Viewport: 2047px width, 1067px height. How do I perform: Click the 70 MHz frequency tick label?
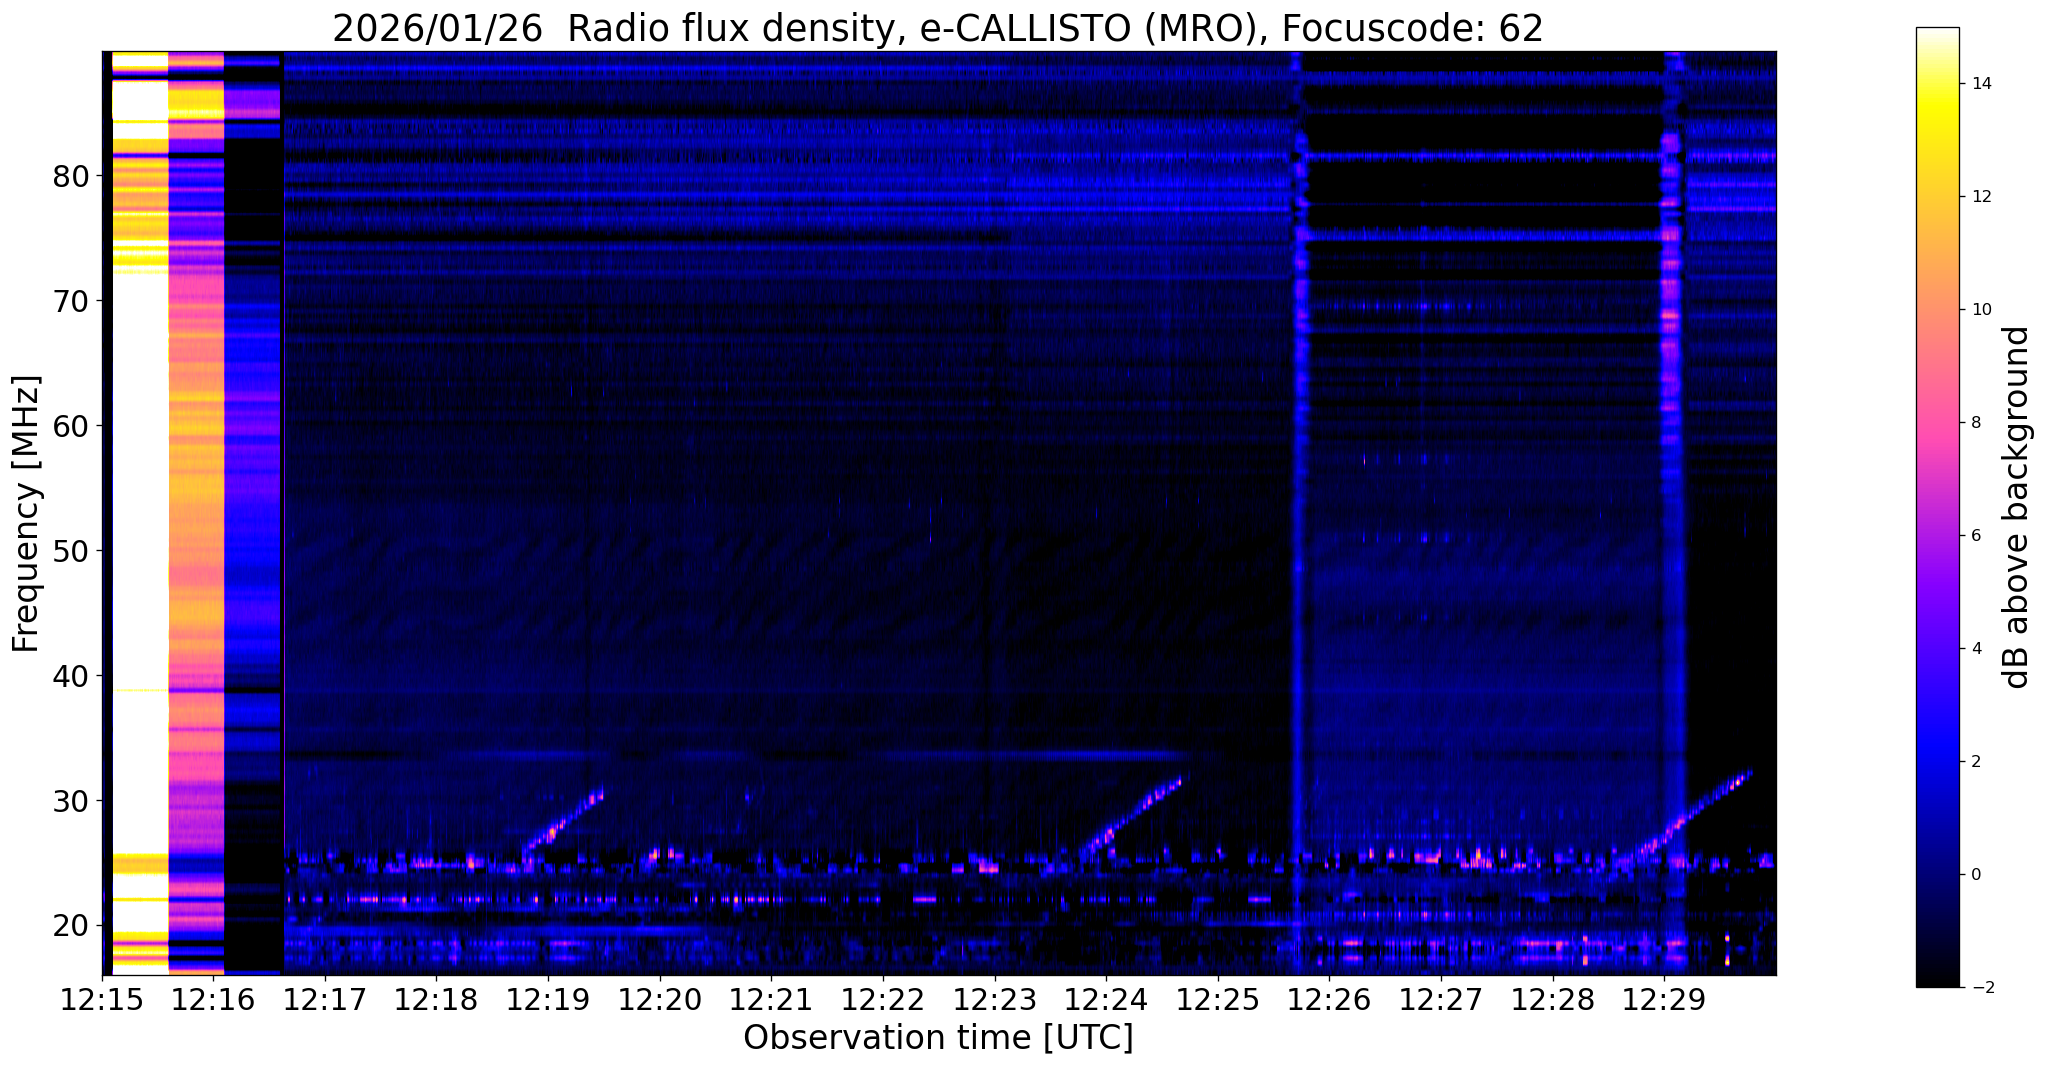71,301
